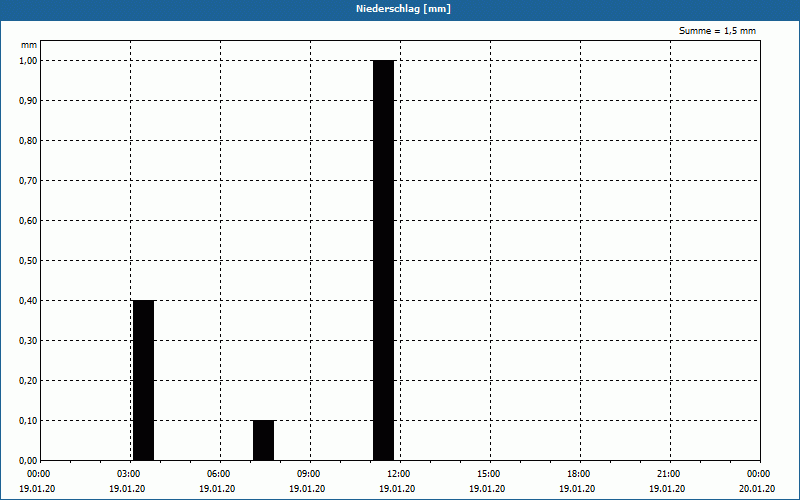
Task: Select the 1,00 mm bar before 12:00
Action: point(384,261)
